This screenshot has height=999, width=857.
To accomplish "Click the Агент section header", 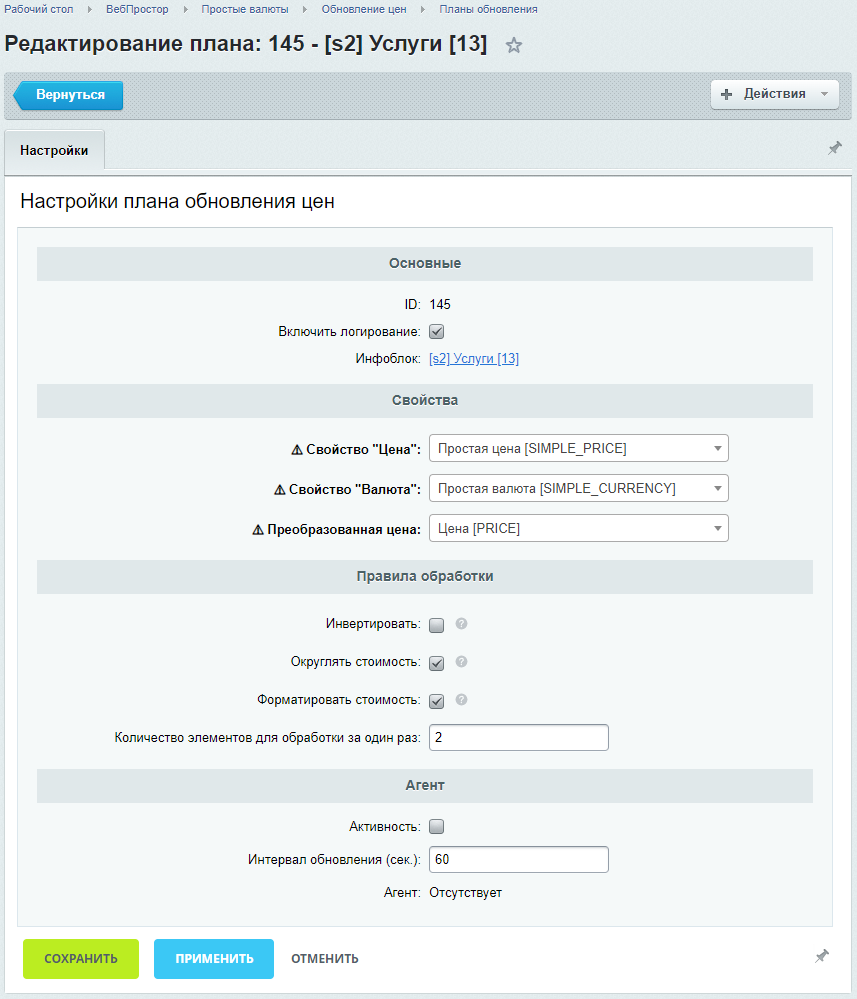I will point(425,786).
